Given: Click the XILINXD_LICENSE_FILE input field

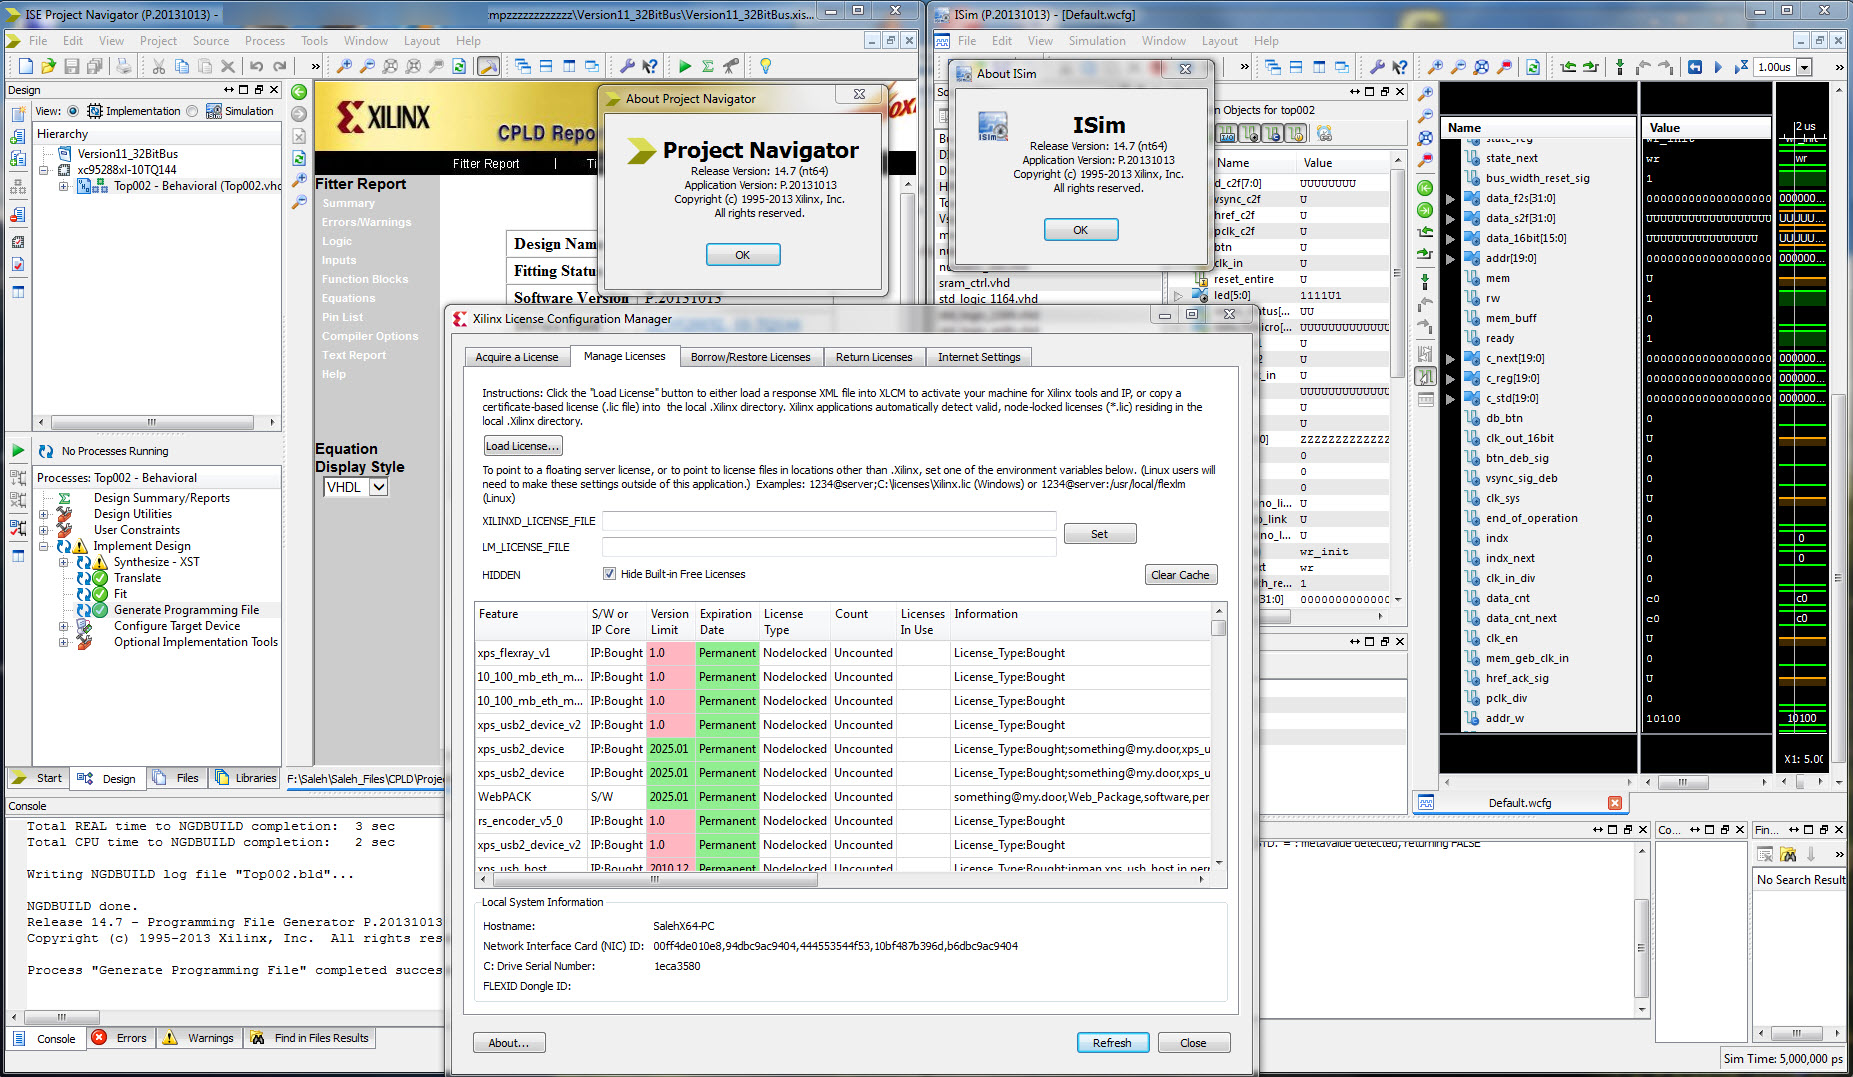Looking at the screenshot, I should tap(828, 521).
